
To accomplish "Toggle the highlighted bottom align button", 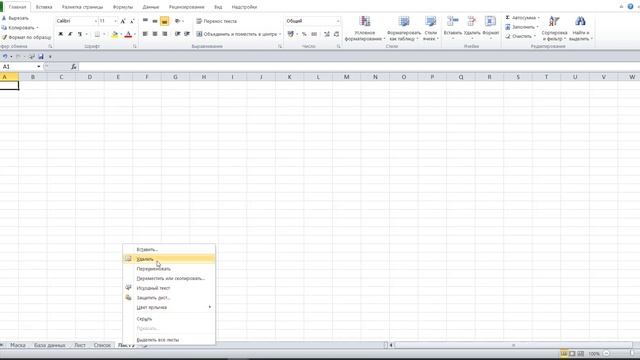I will coord(164,21).
